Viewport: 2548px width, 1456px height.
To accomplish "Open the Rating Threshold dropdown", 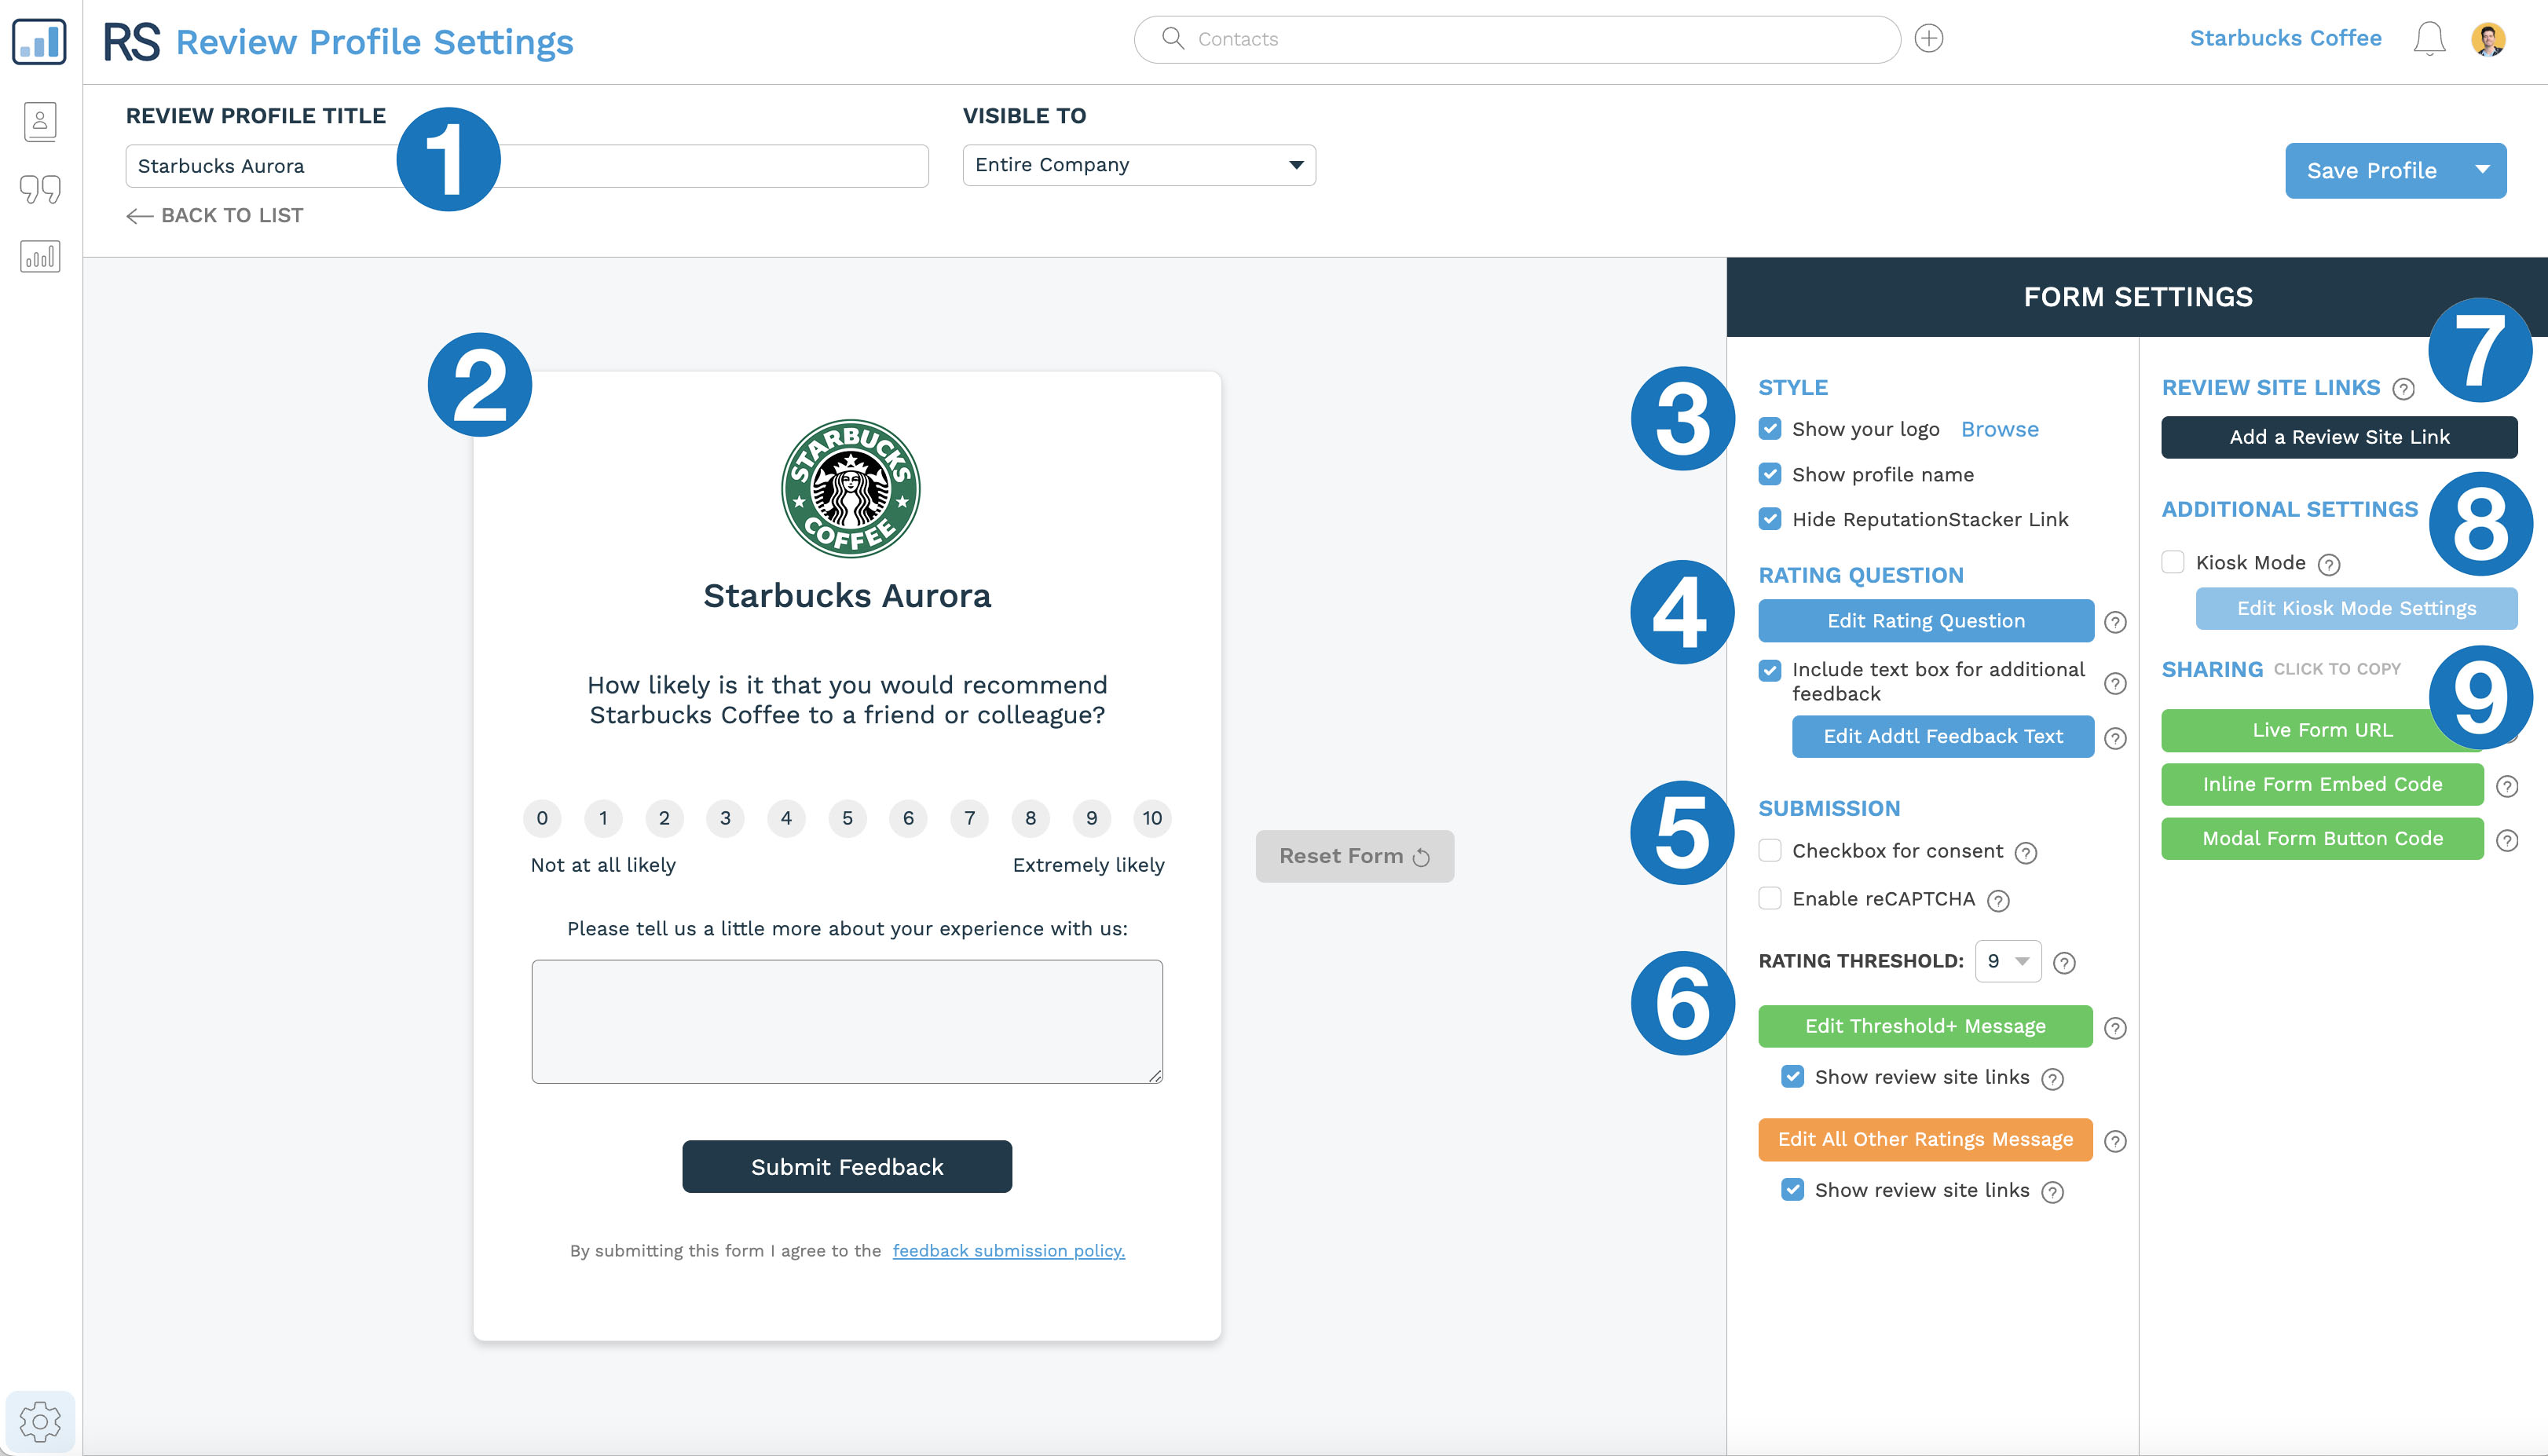I will tap(2007, 961).
